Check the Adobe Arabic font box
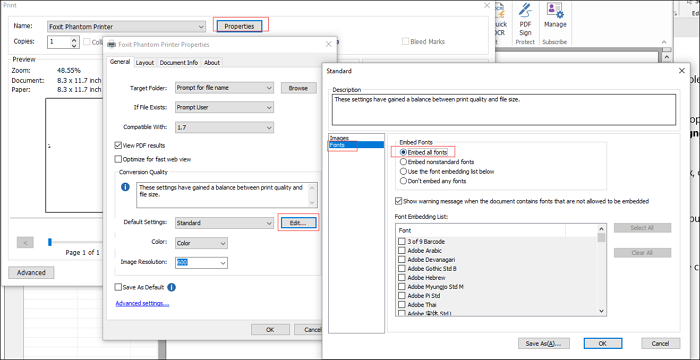 click(402, 251)
